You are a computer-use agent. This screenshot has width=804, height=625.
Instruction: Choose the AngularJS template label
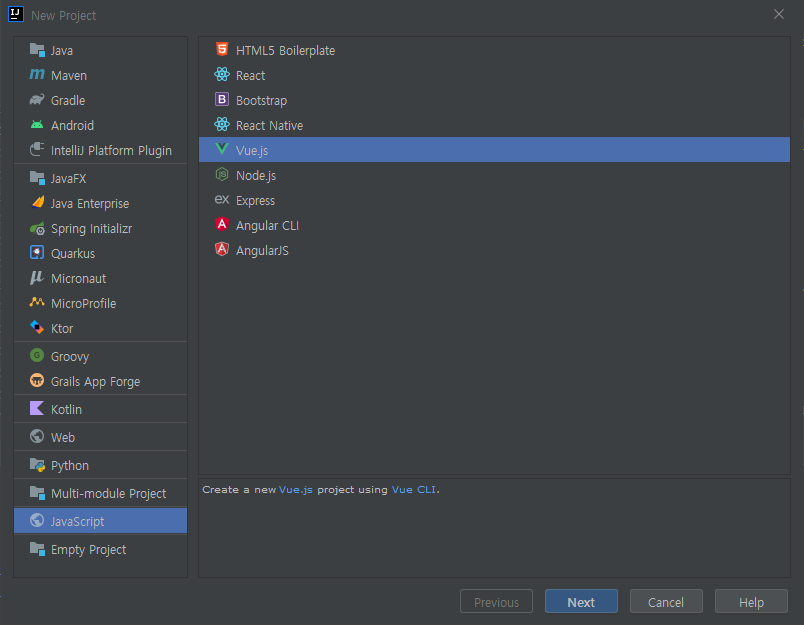click(262, 251)
